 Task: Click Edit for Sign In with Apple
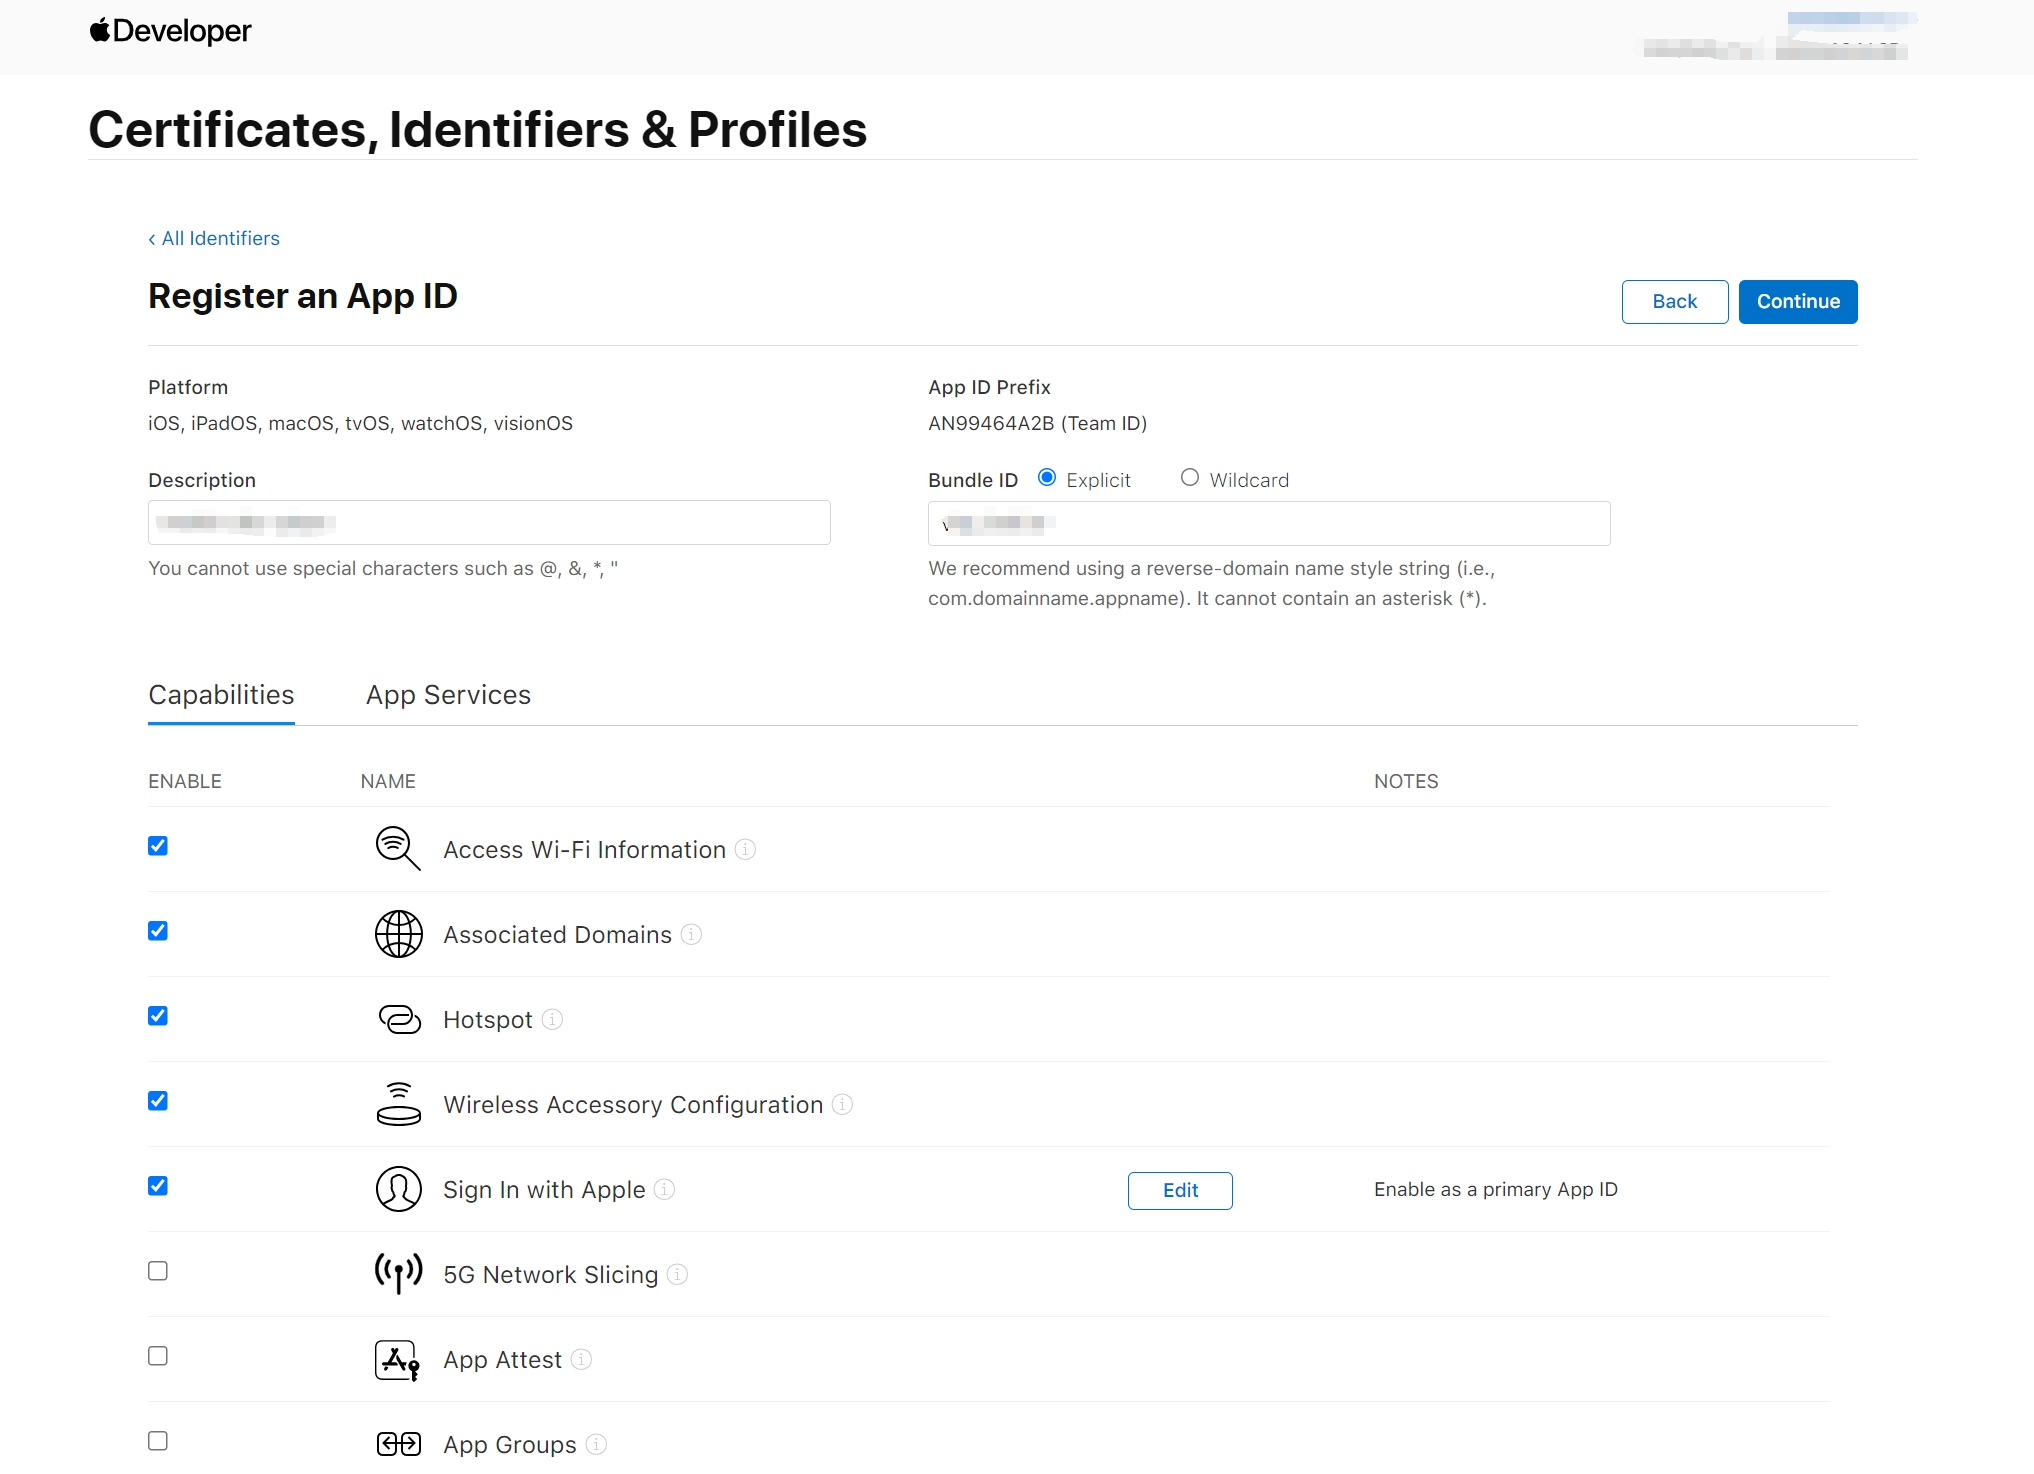click(1180, 1190)
